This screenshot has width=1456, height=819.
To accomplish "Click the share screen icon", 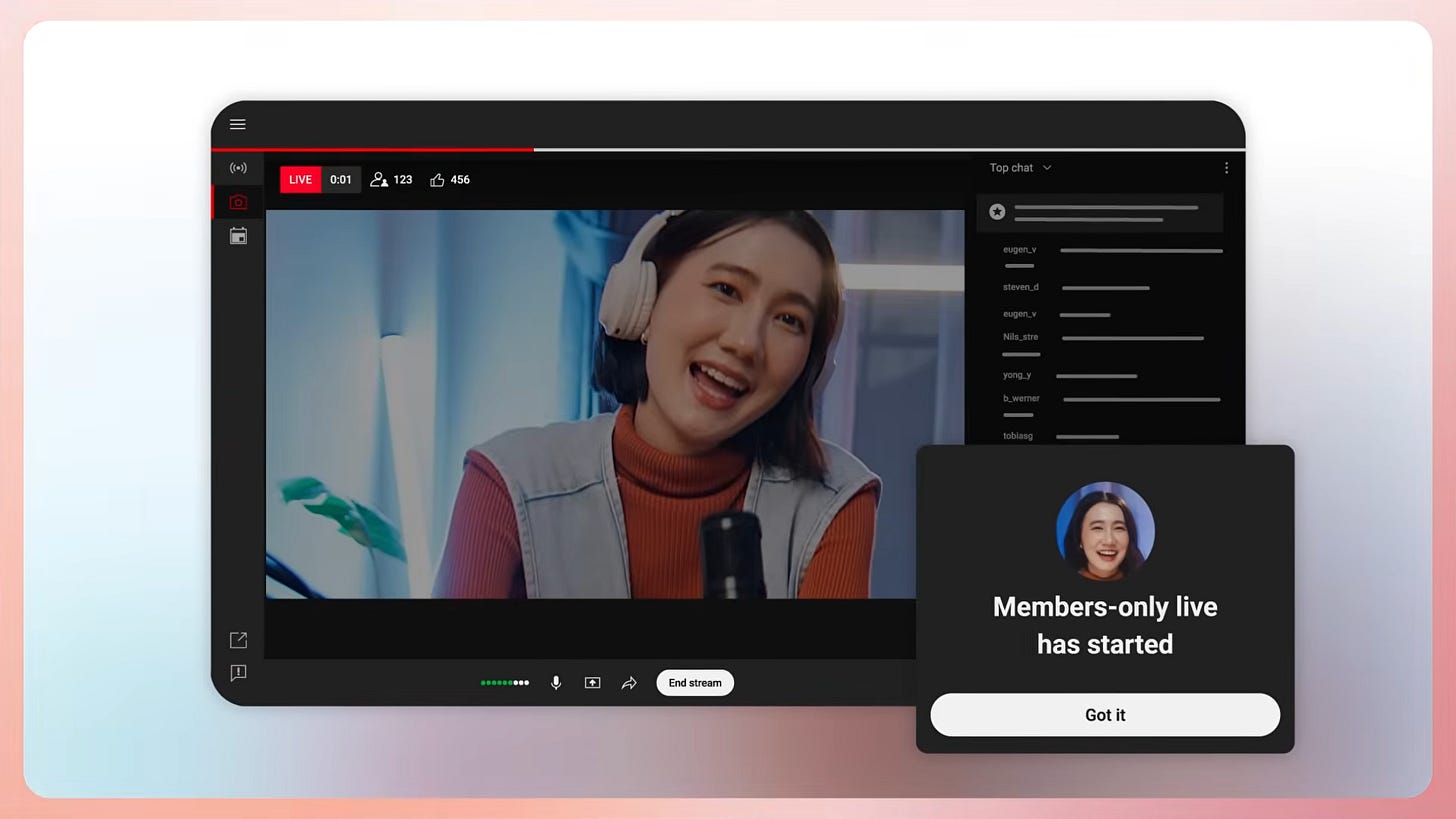I will 592,683.
